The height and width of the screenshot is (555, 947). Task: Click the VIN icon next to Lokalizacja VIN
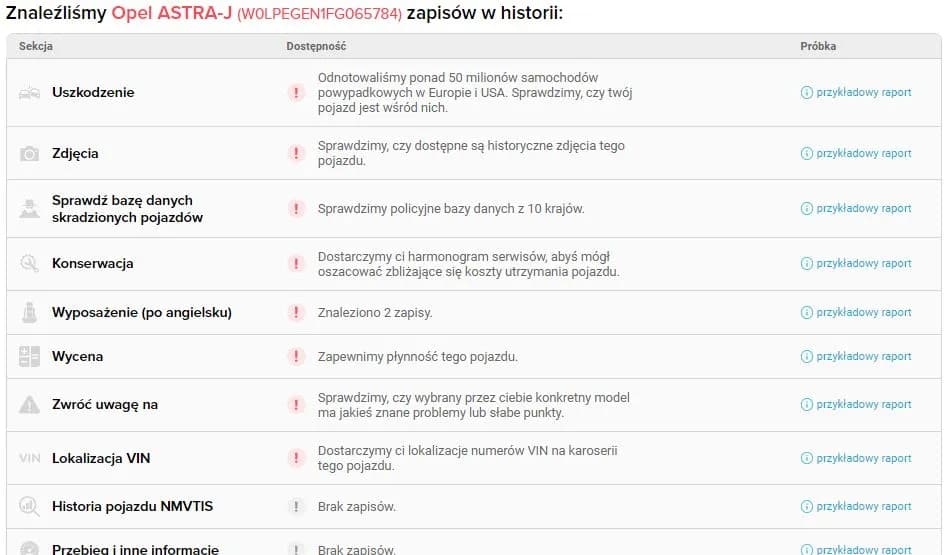pyautogui.click(x=29, y=459)
